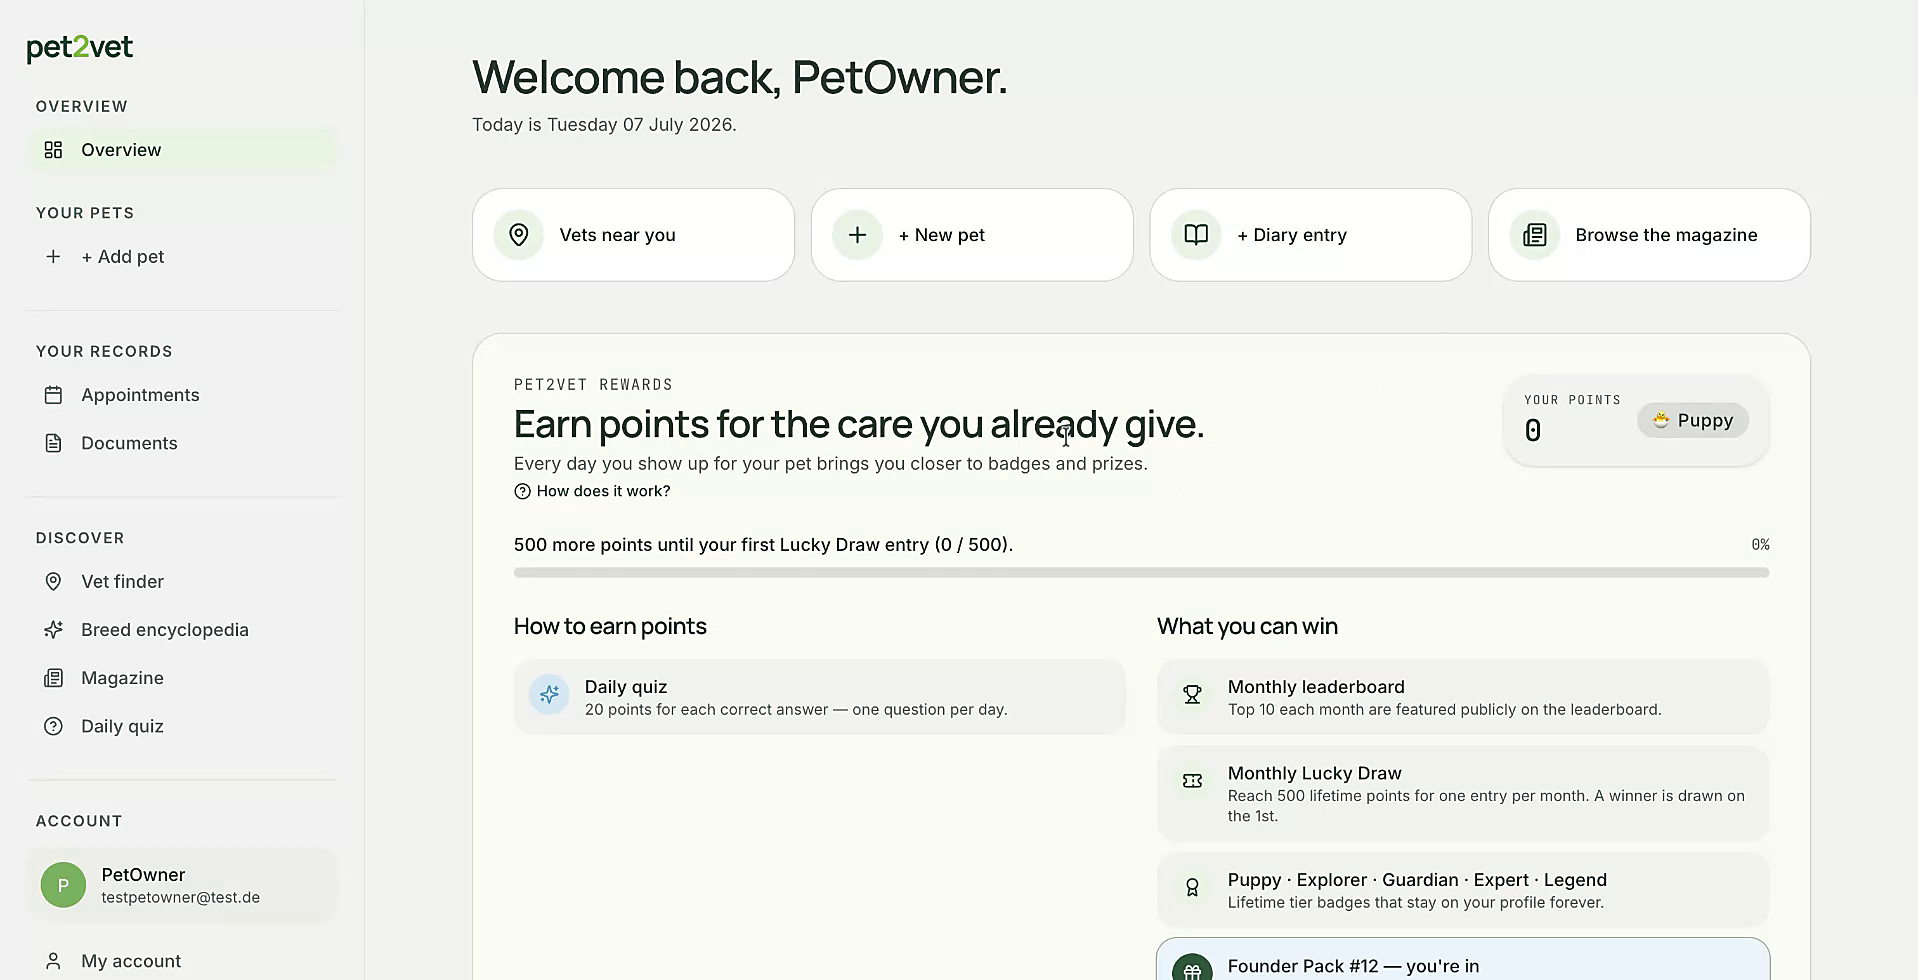
Task: Click the ticket icon for Monthly Lucky Draw
Action: point(1192,781)
